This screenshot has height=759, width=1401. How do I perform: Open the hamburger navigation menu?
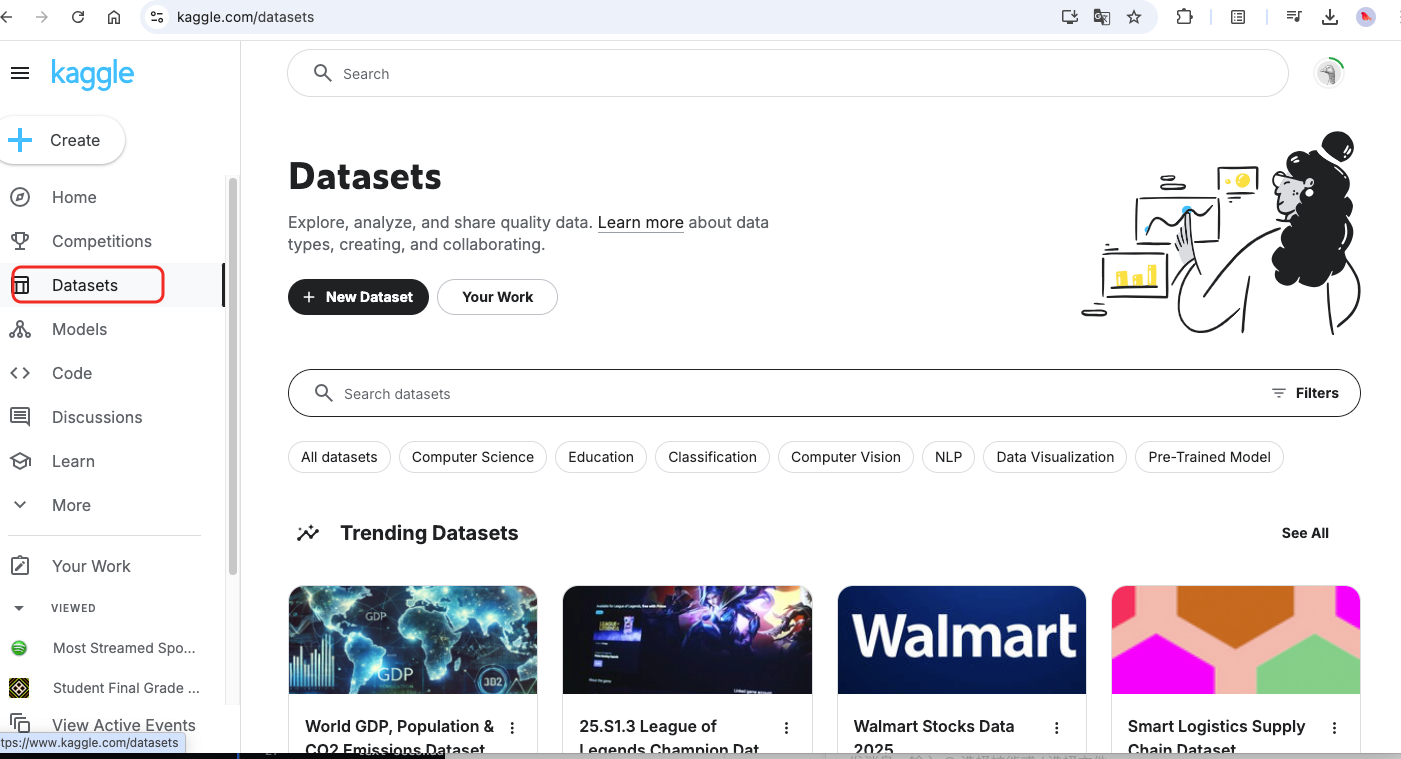20,72
